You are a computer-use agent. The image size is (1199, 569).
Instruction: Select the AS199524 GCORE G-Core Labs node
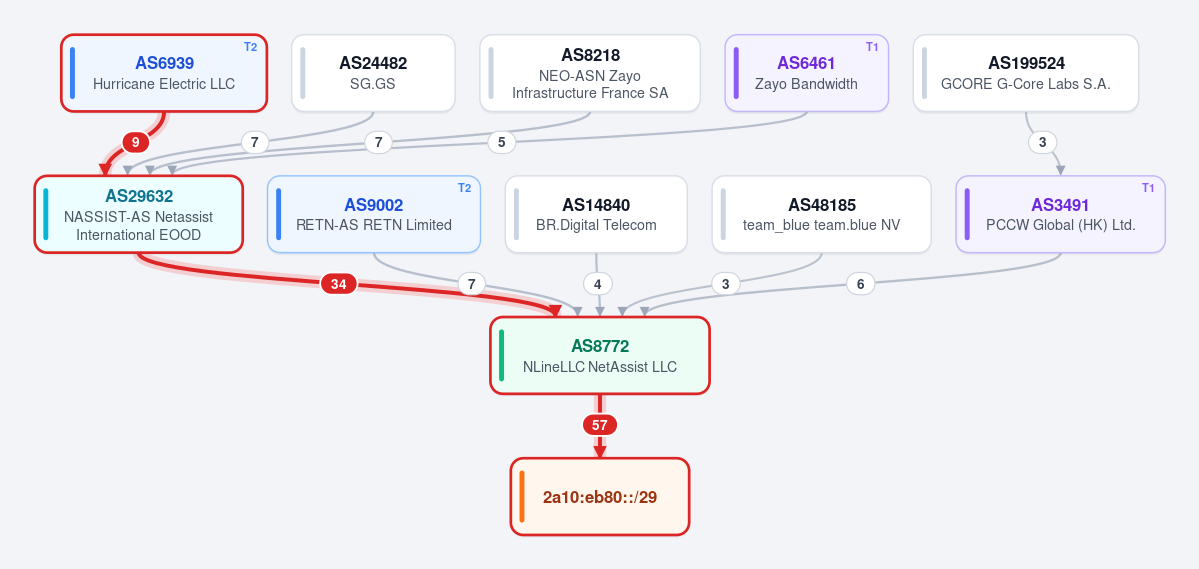coord(1025,73)
